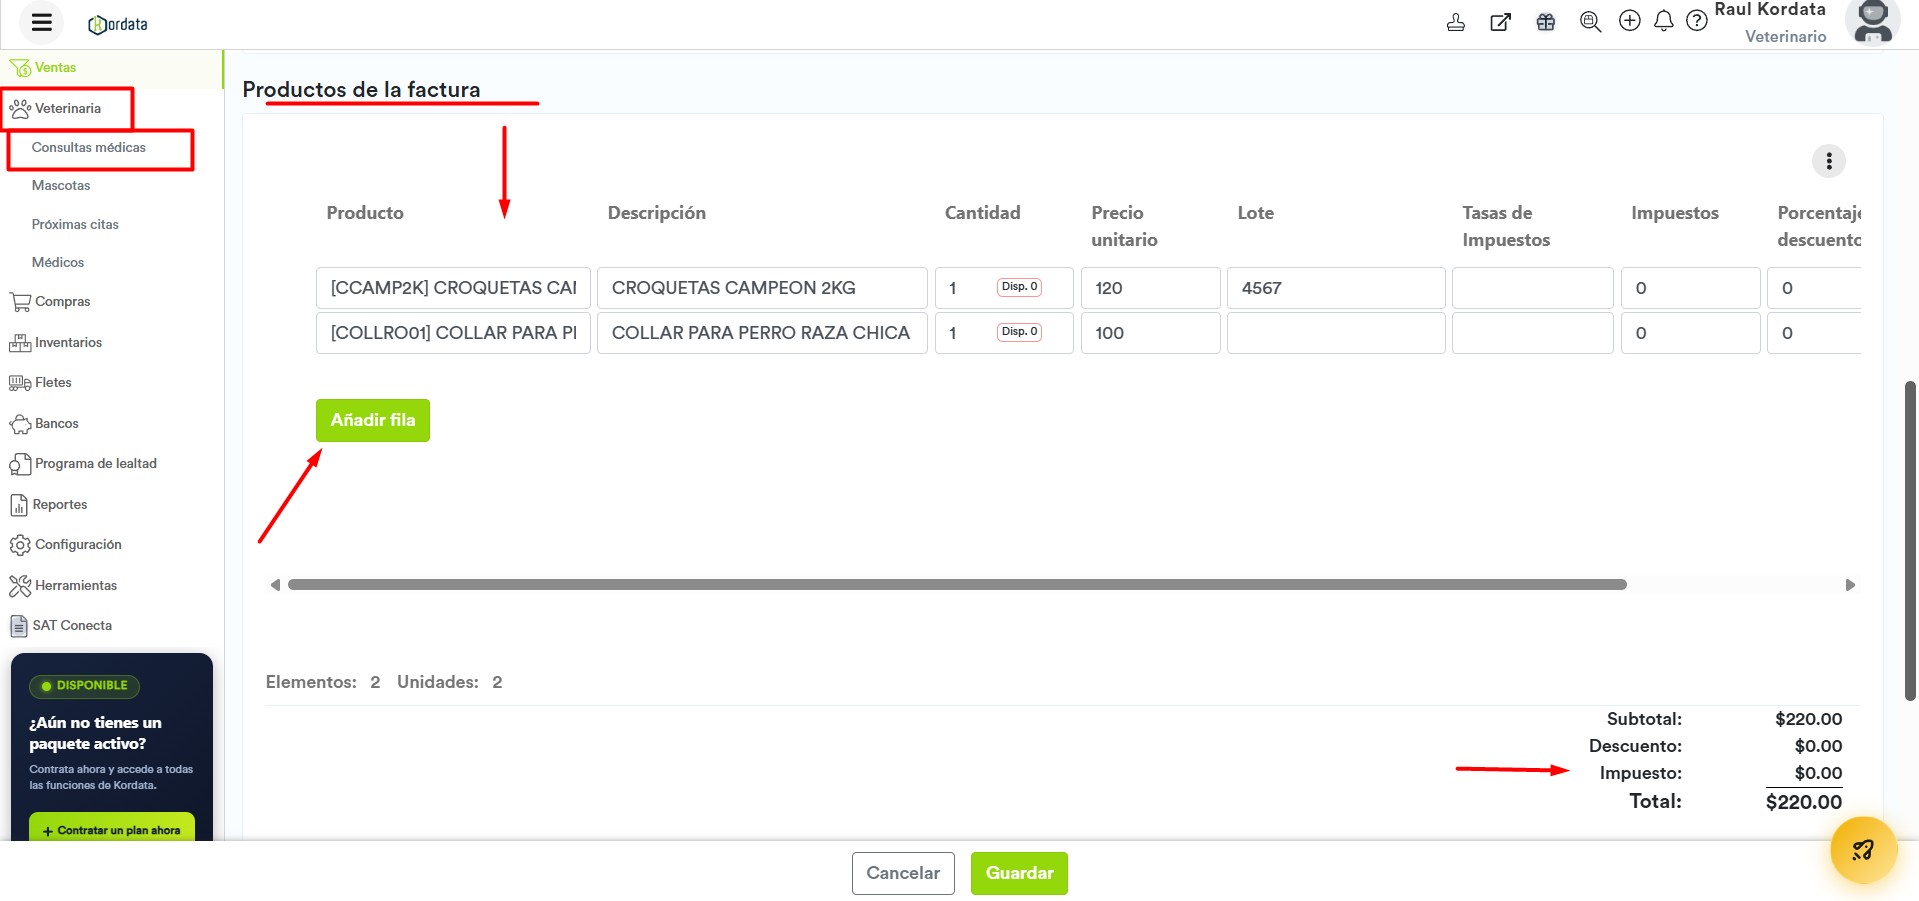Open the user avatar profile menu
This screenshot has width=1919, height=901.
point(1873,22)
